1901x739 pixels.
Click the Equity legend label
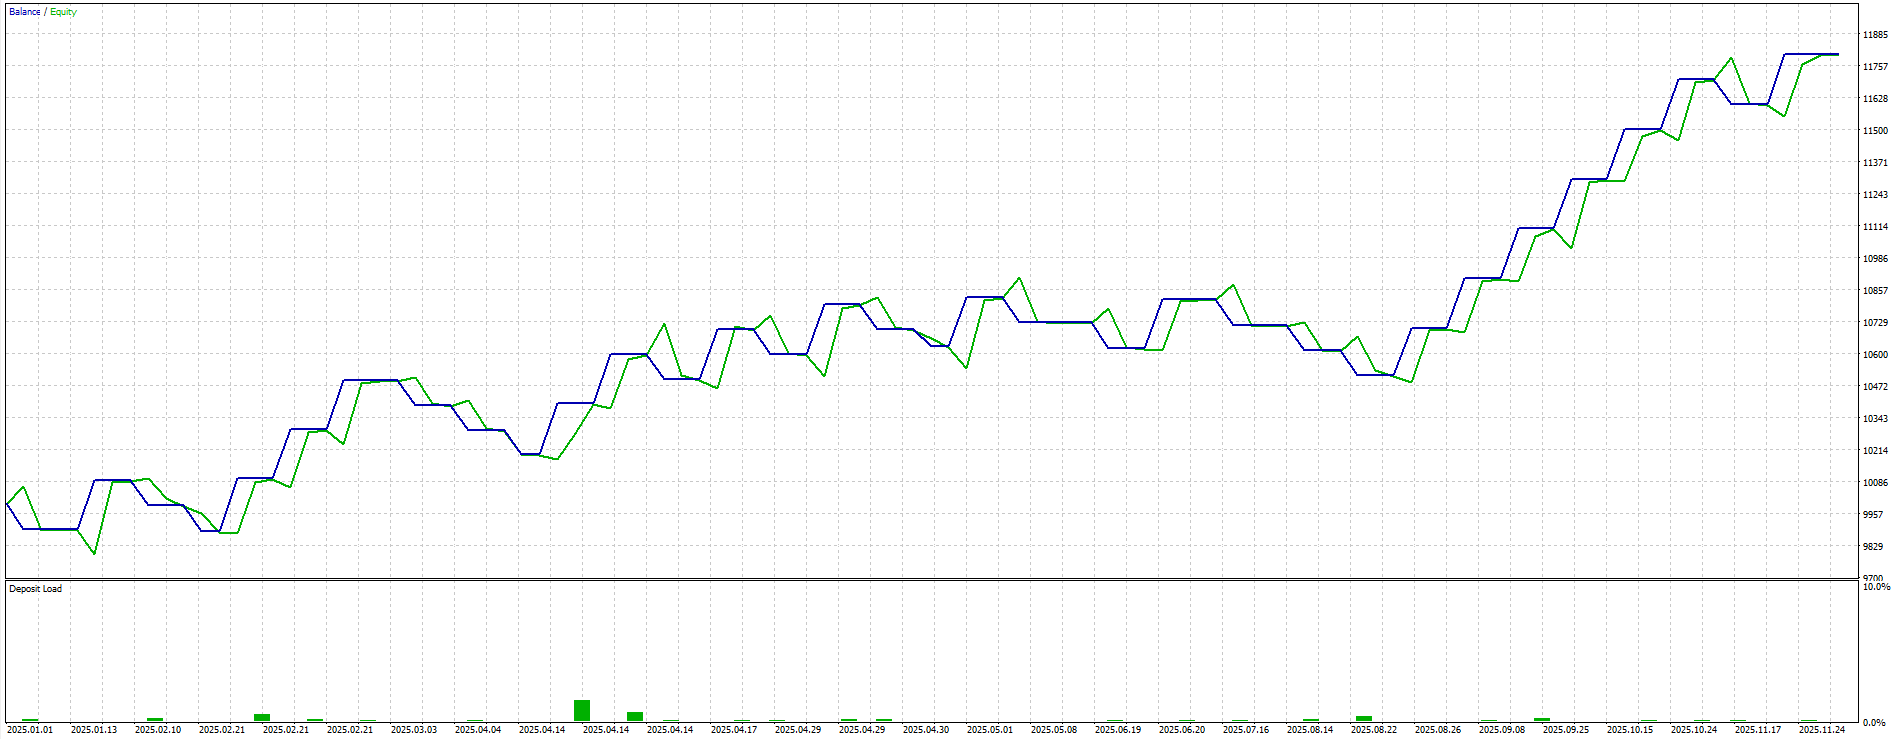click(x=63, y=12)
